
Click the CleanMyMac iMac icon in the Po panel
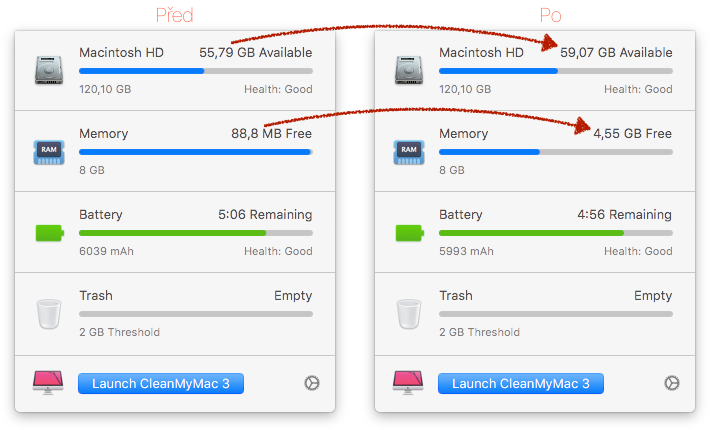[x=408, y=383]
